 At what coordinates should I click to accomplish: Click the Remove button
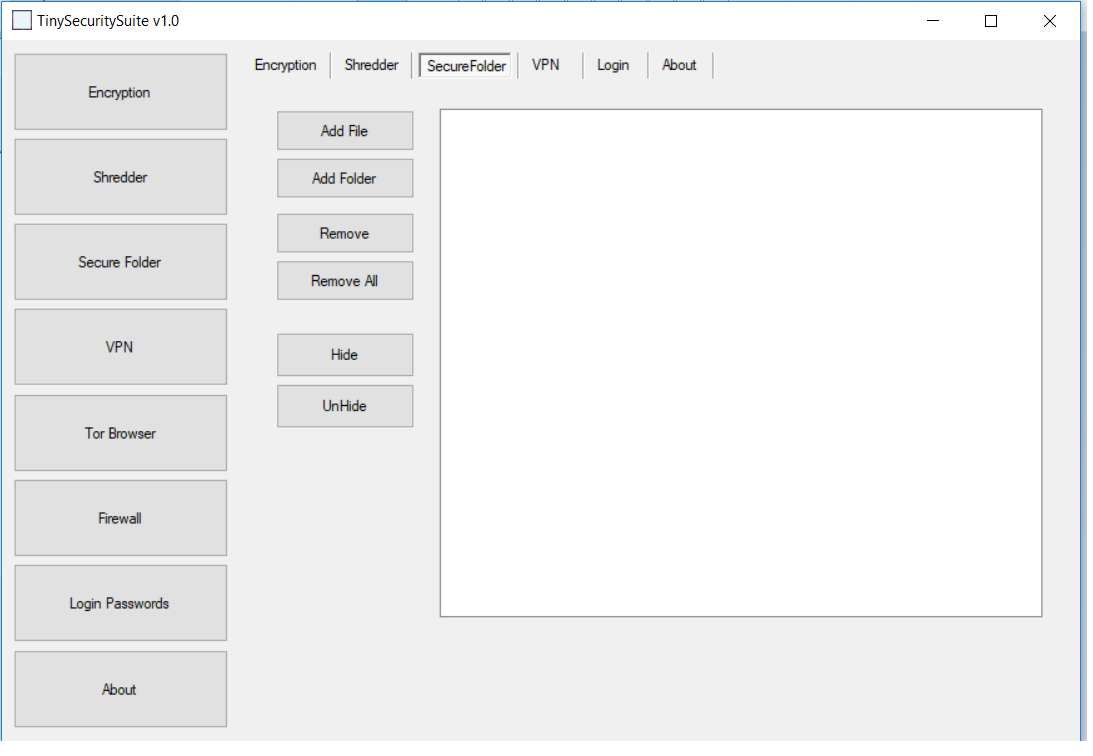pos(345,233)
